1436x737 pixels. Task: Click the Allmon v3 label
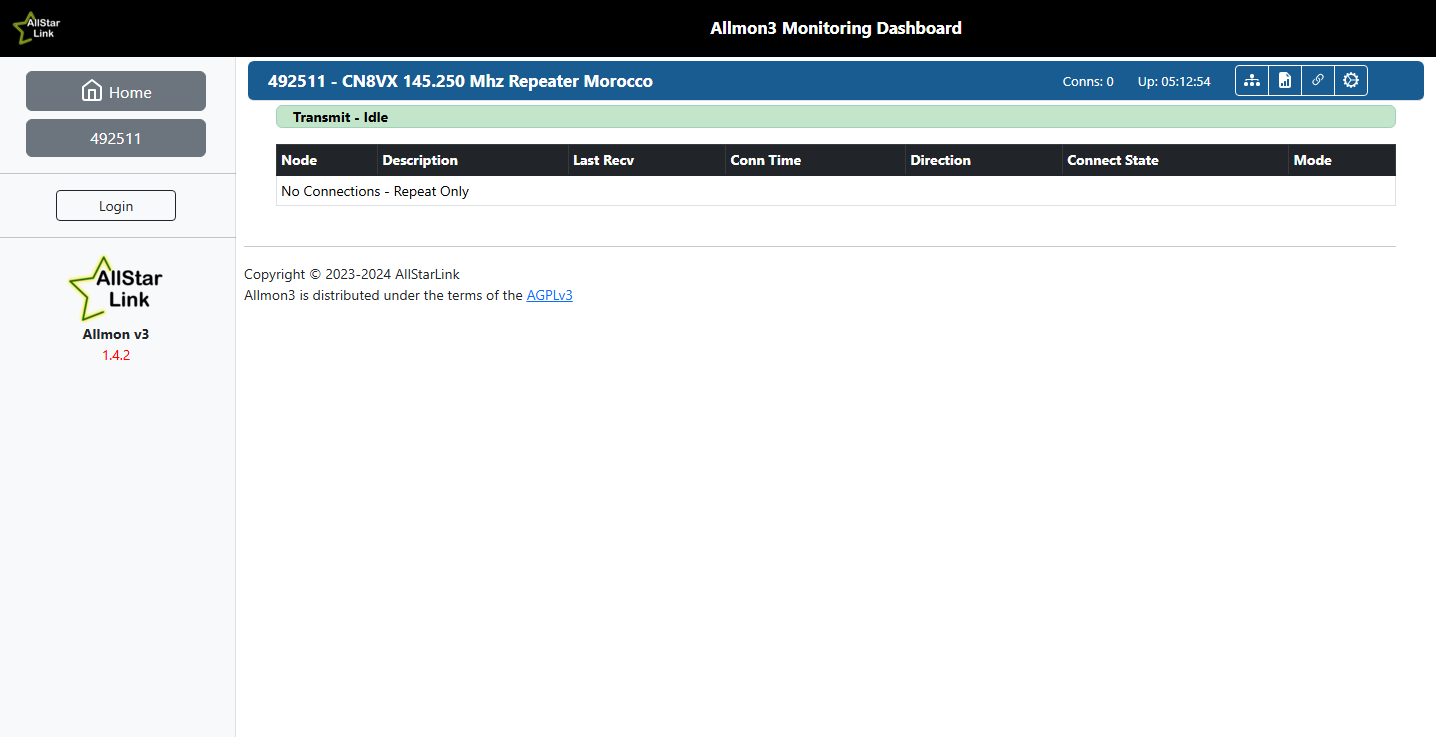tap(116, 334)
